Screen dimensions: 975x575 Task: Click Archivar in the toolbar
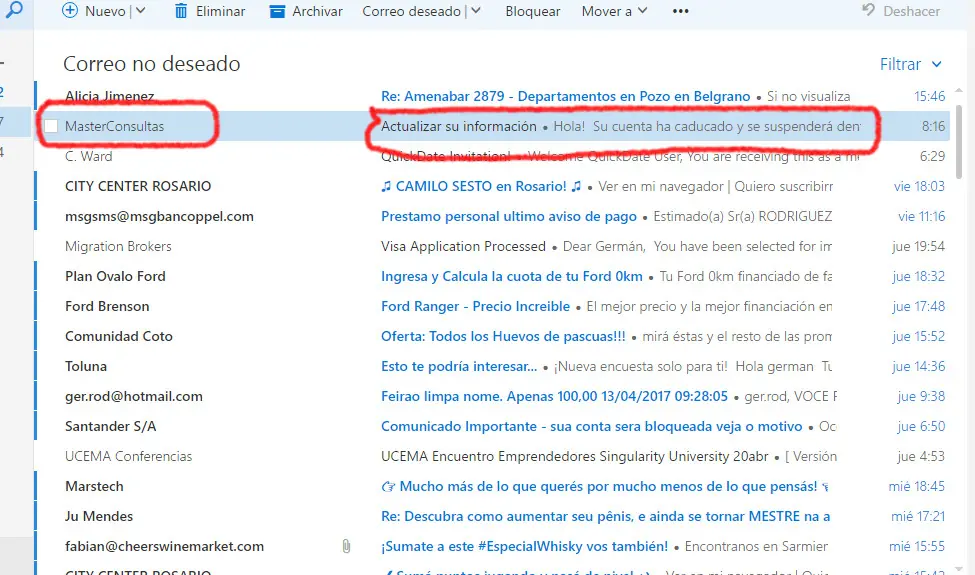[x=317, y=11]
